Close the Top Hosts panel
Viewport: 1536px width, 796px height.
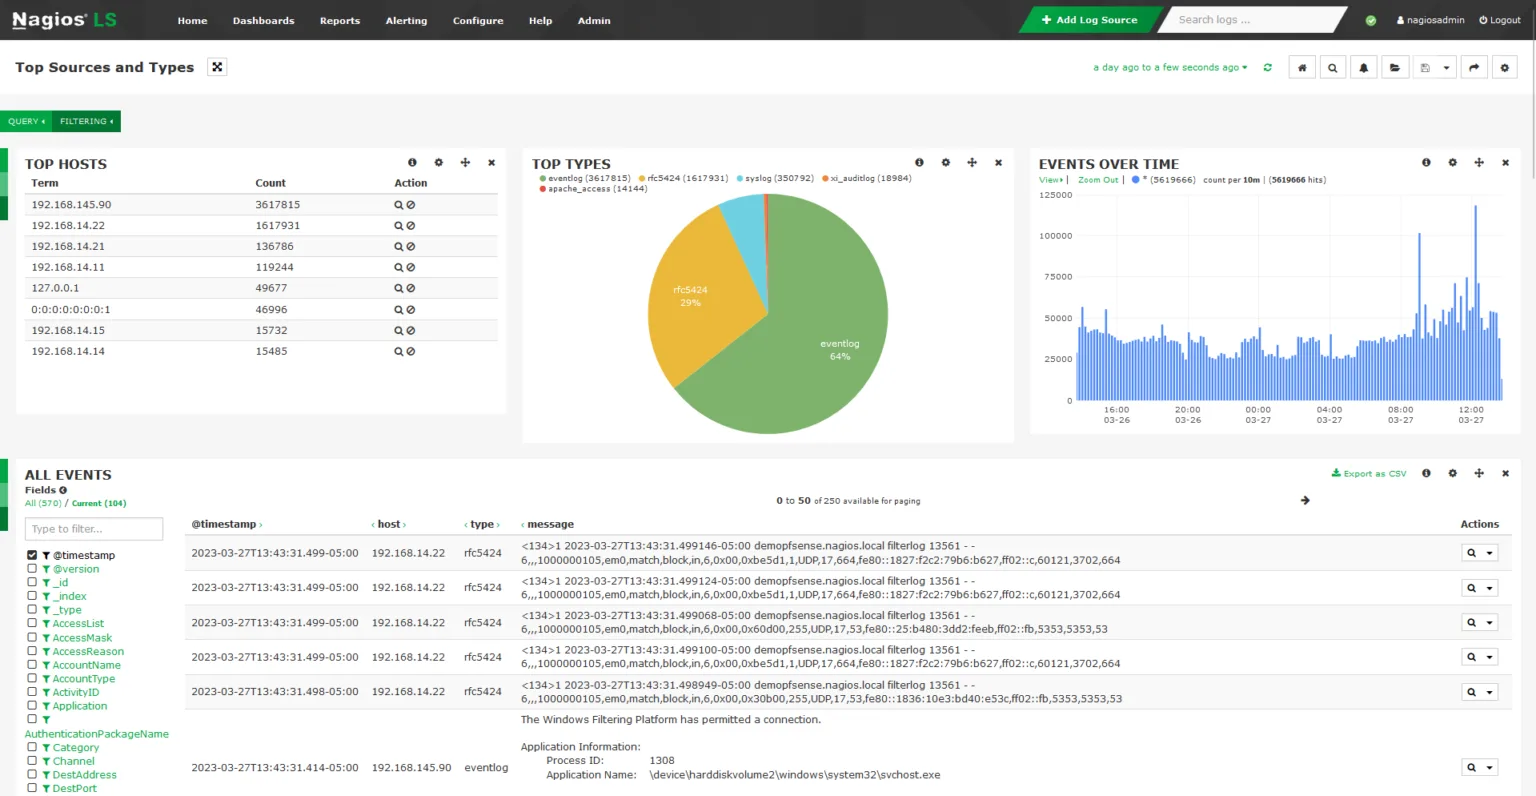(491, 162)
